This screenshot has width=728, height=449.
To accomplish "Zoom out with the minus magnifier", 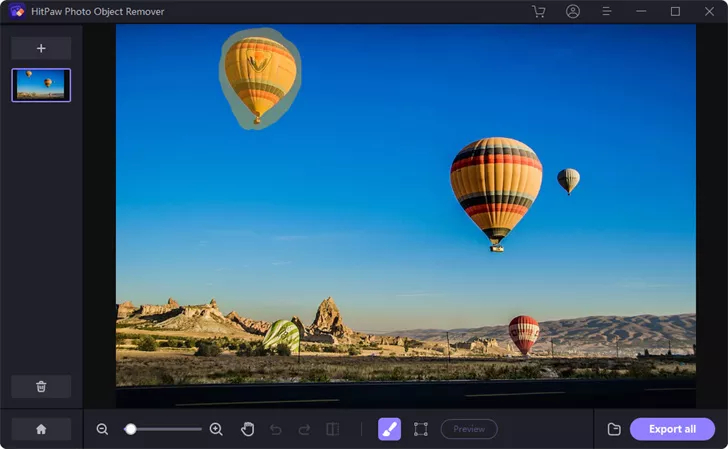I will point(102,429).
